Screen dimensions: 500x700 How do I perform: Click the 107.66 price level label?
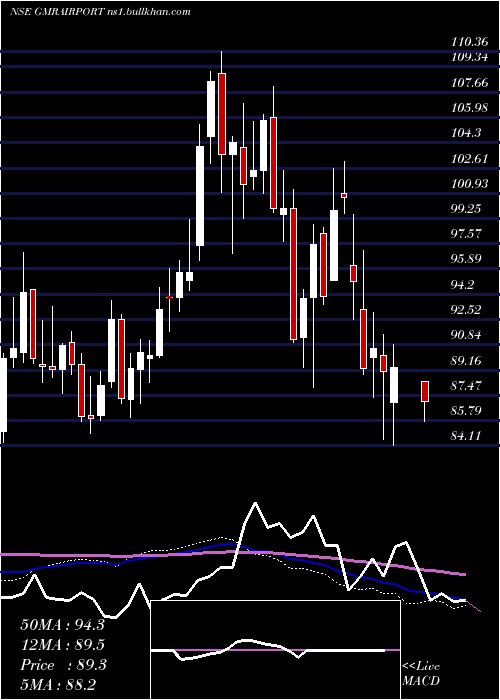470,83
